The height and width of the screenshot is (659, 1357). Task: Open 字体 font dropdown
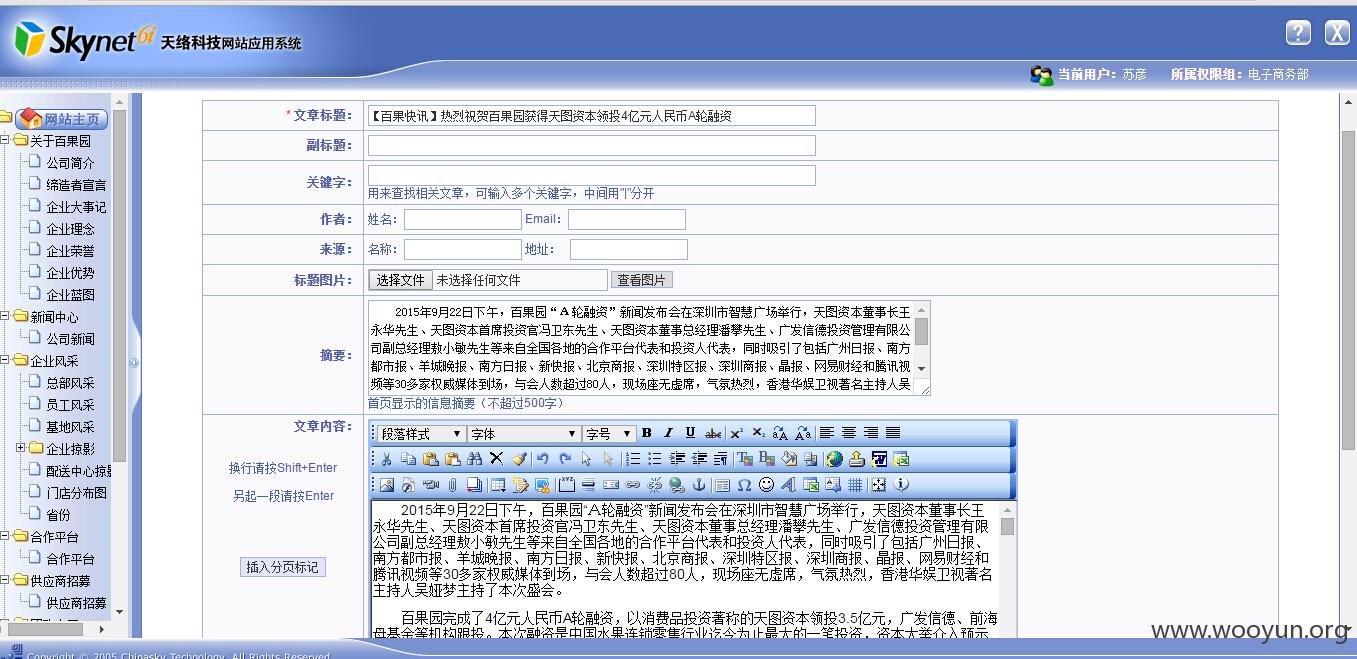pyautogui.click(x=524, y=434)
